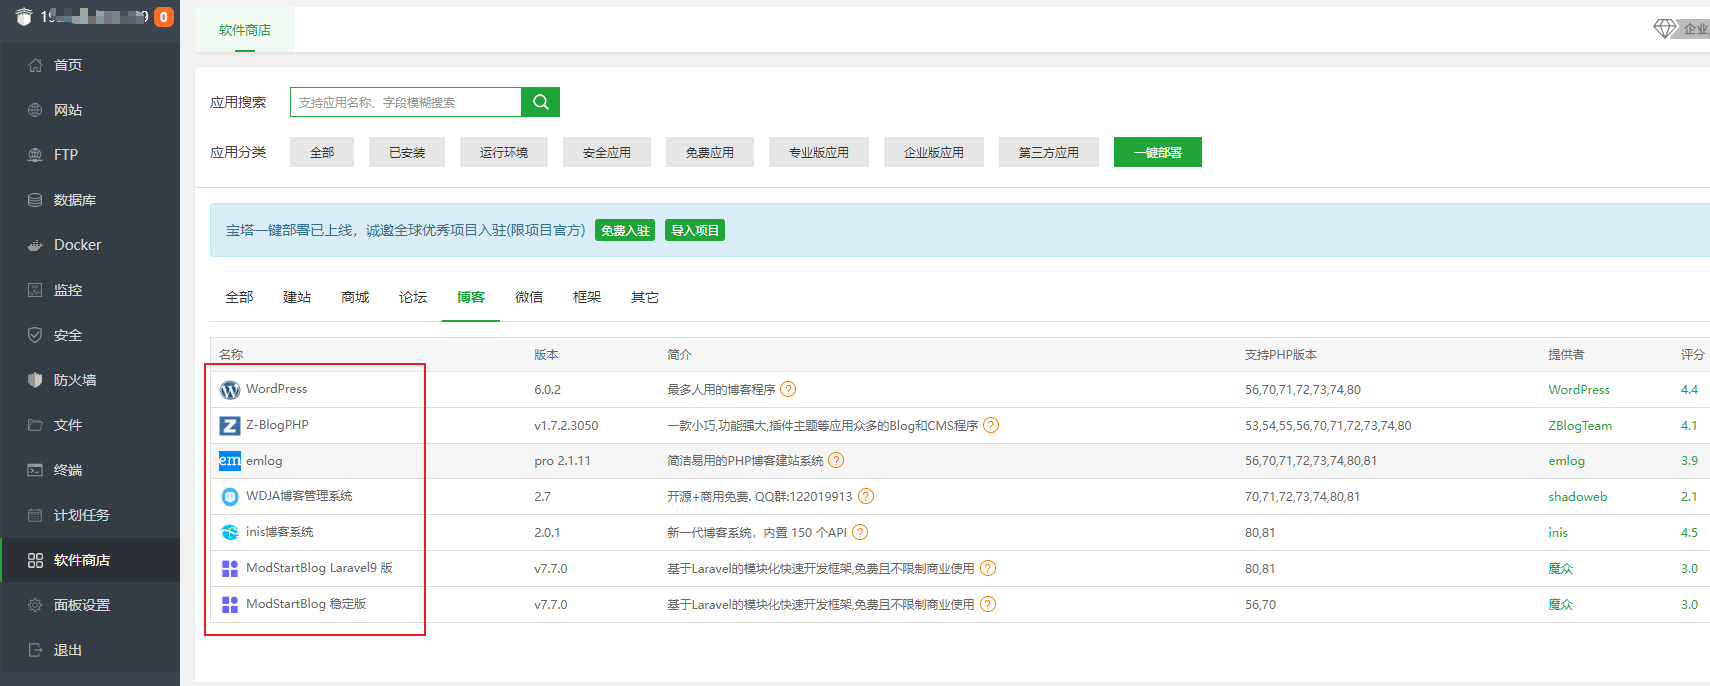Click the folder icon beside 文件
The height and width of the screenshot is (686, 1710).
(35, 425)
